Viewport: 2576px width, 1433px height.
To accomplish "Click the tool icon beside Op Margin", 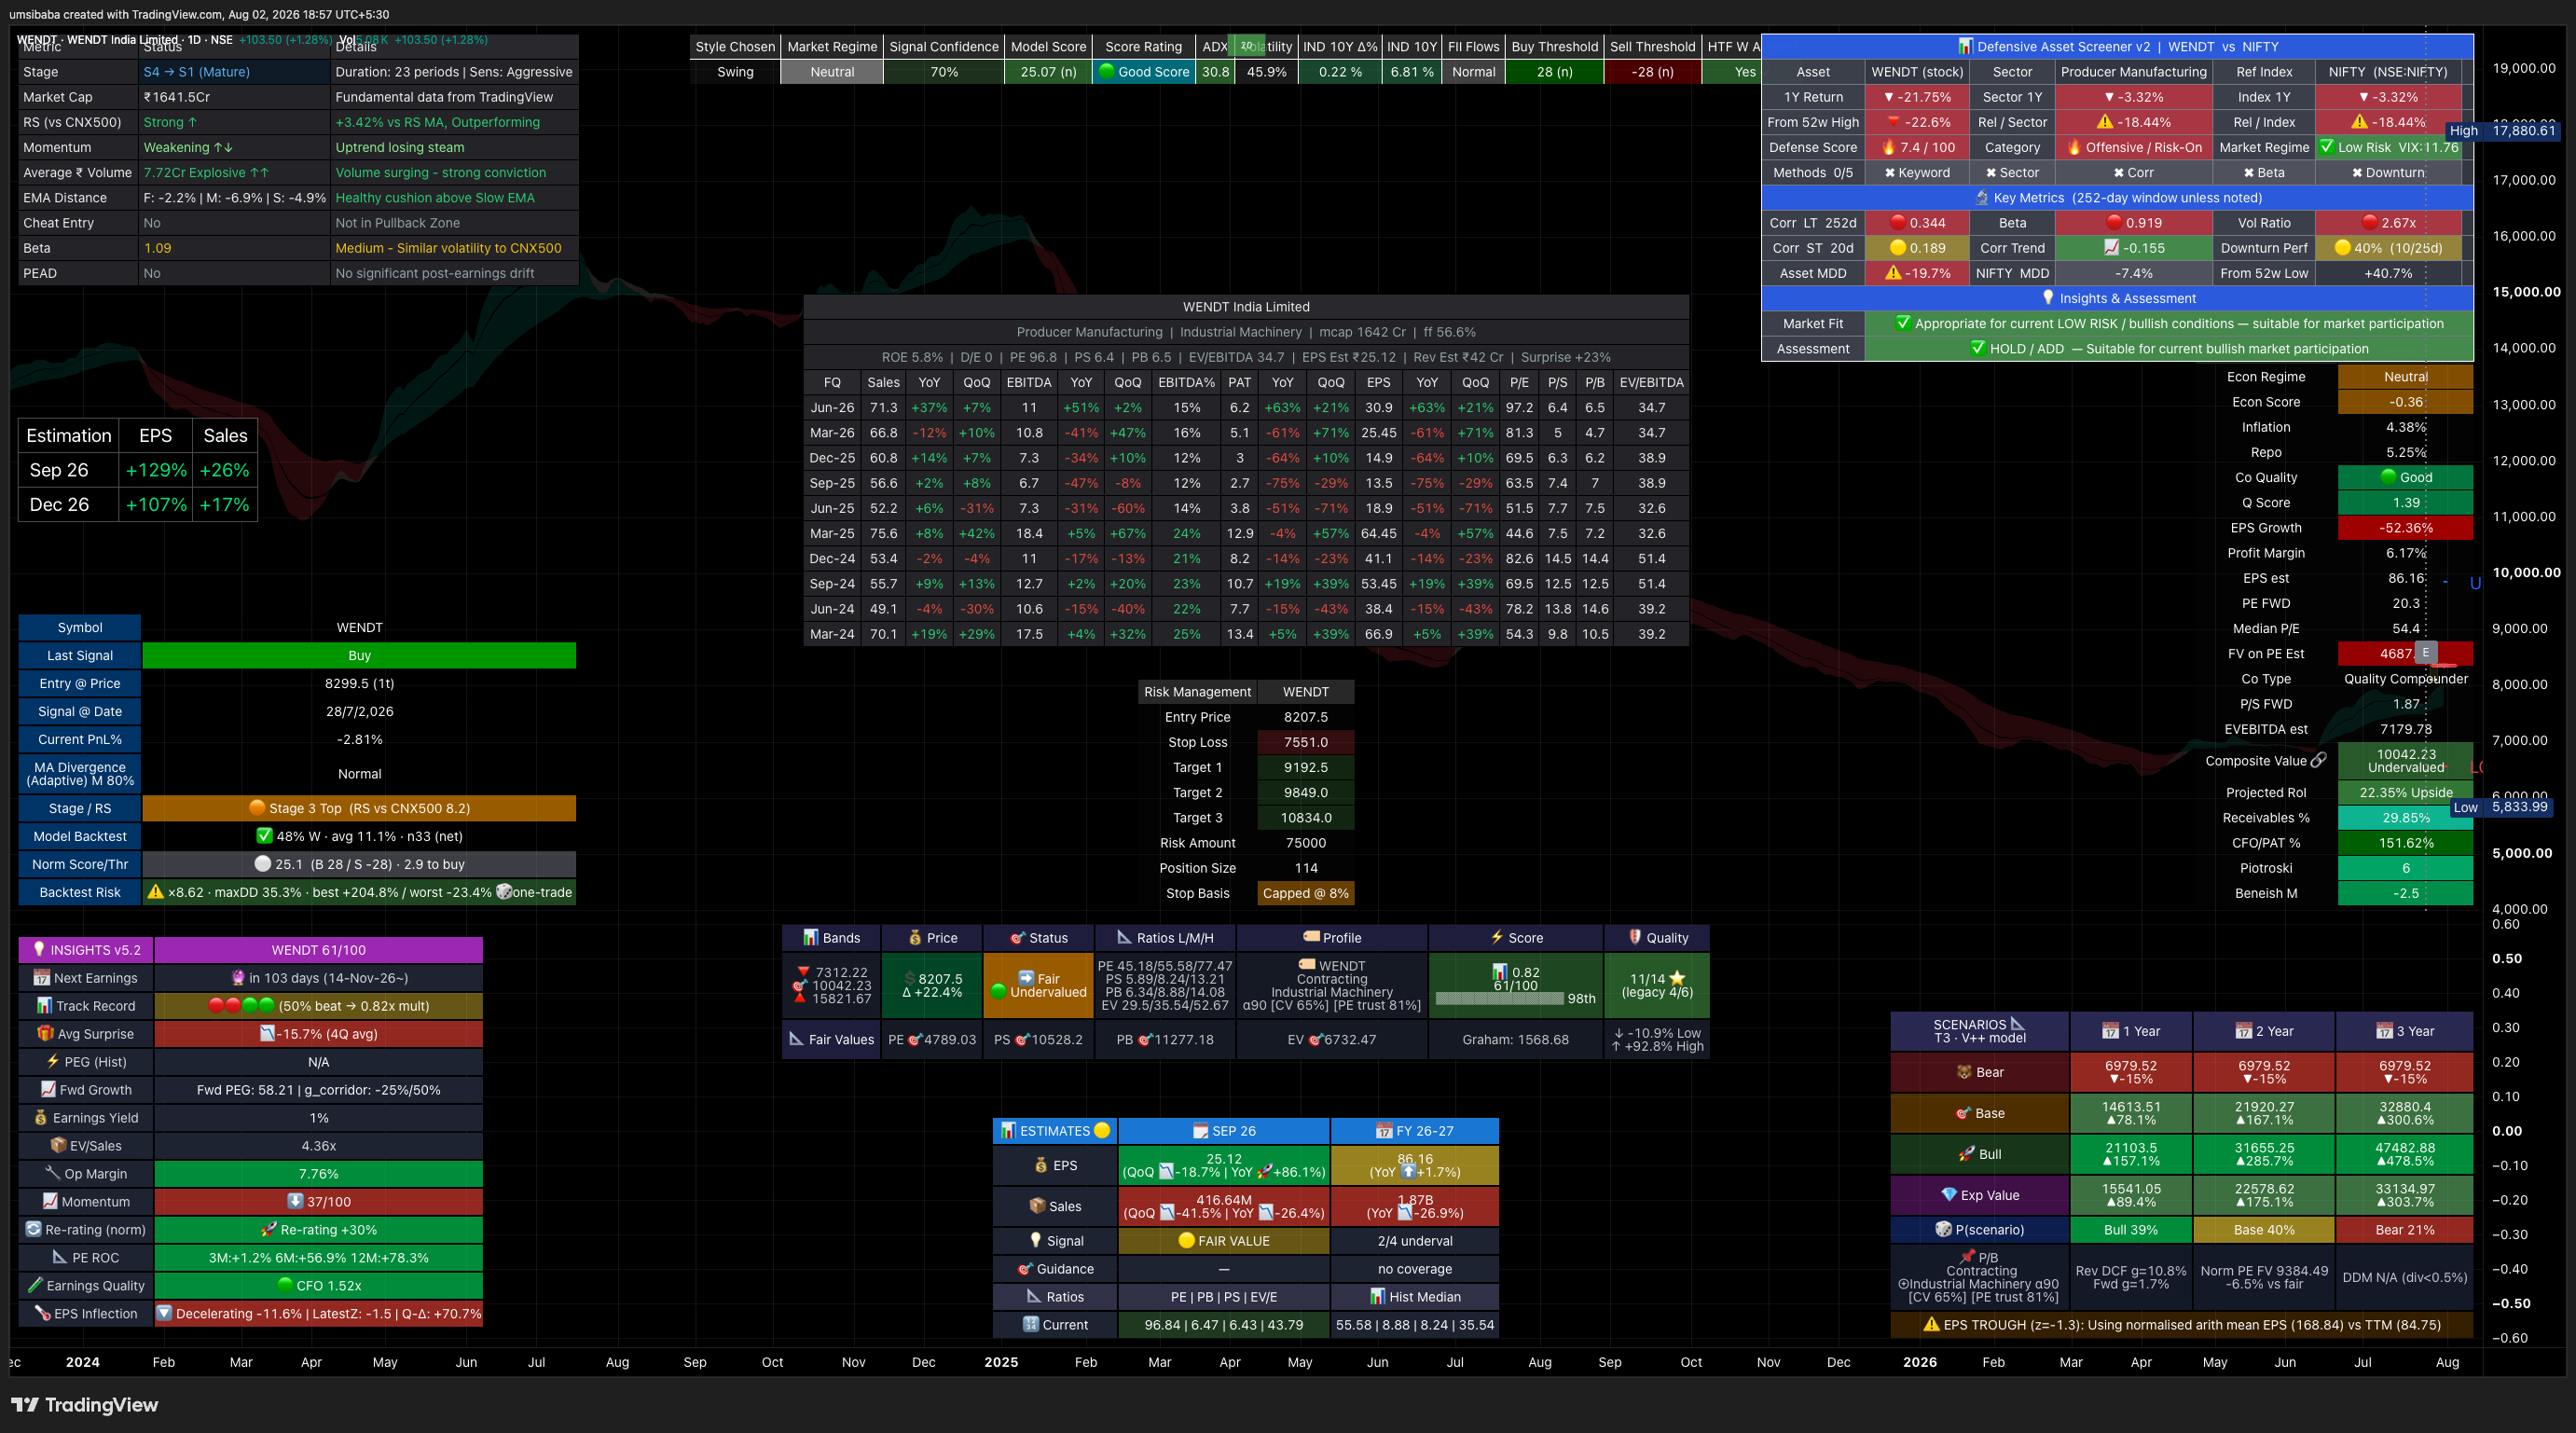I will [53, 1173].
